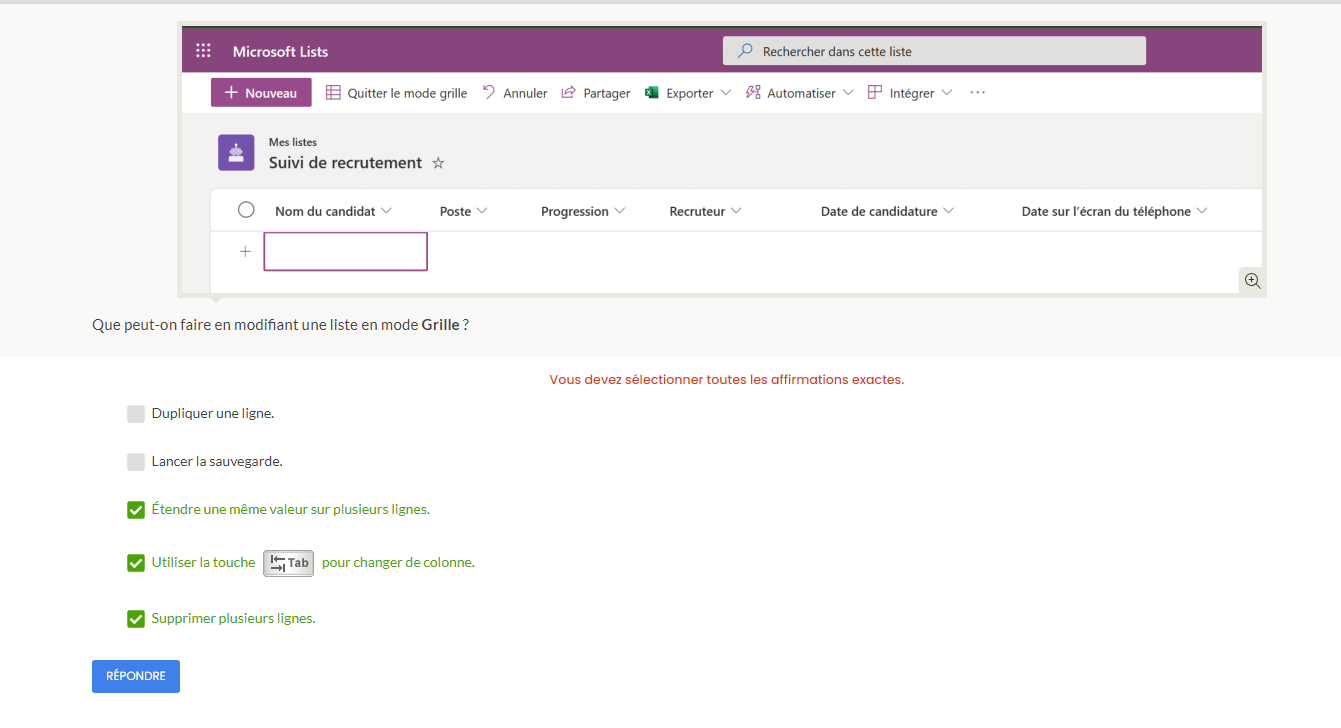Click the 'Rechercher dans cette liste' search field
This screenshot has height=728, width=1341.
click(x=934, y=51)
